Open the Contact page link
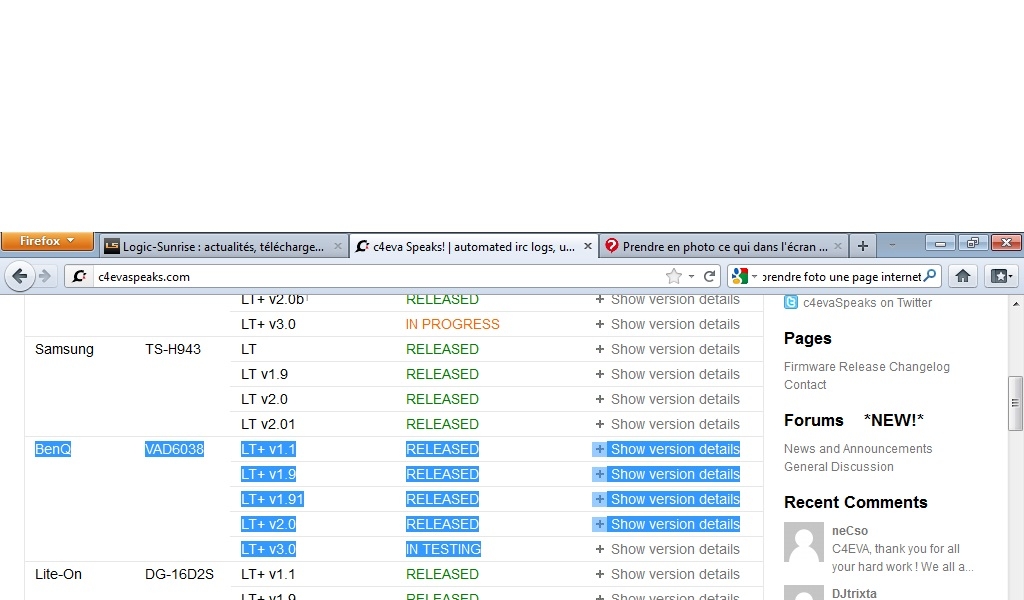This screenshot has height=600, width=1024. [x=805, y=385]
